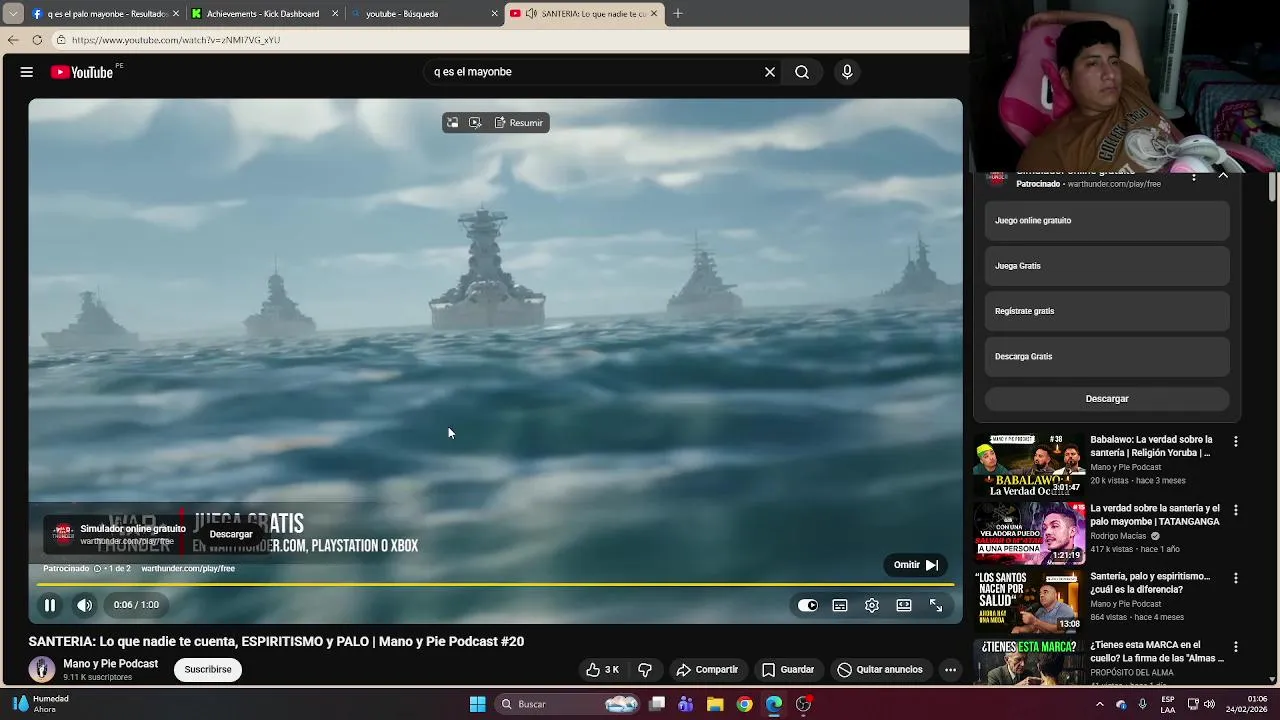Close the Kick Dashboard tab

(335, 14)
